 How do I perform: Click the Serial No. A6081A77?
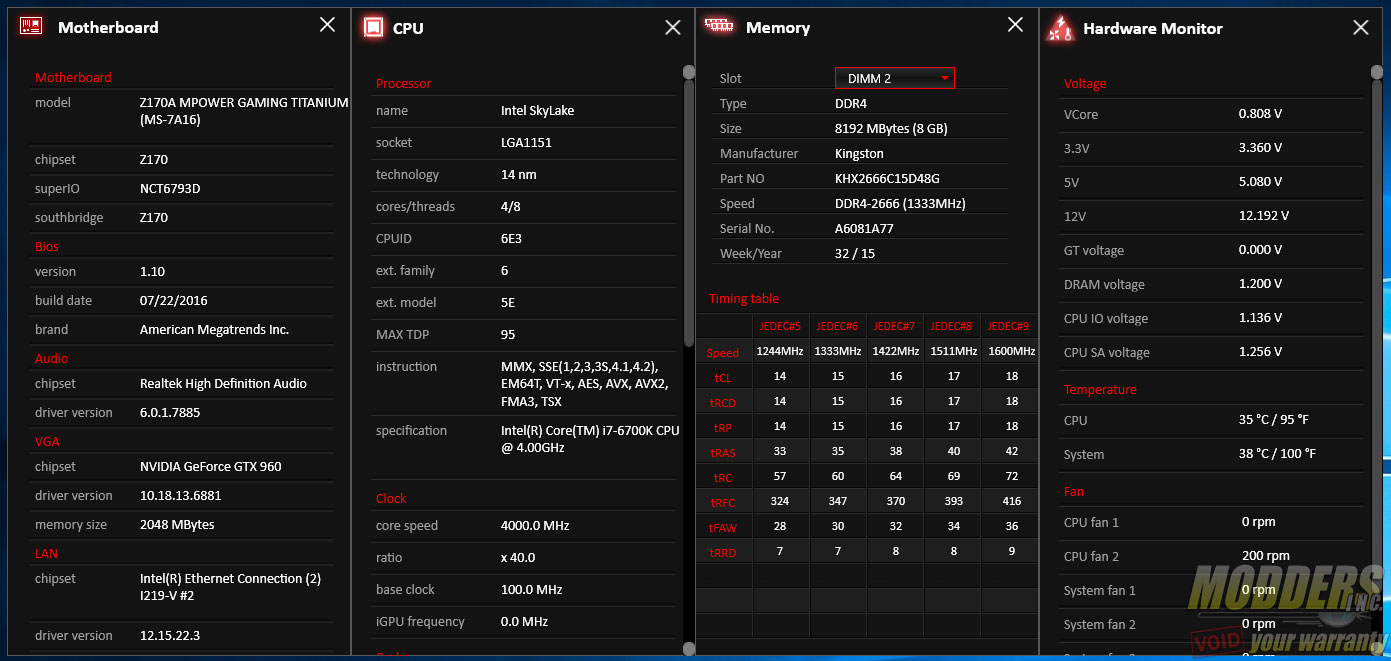[x=864, y=228]
